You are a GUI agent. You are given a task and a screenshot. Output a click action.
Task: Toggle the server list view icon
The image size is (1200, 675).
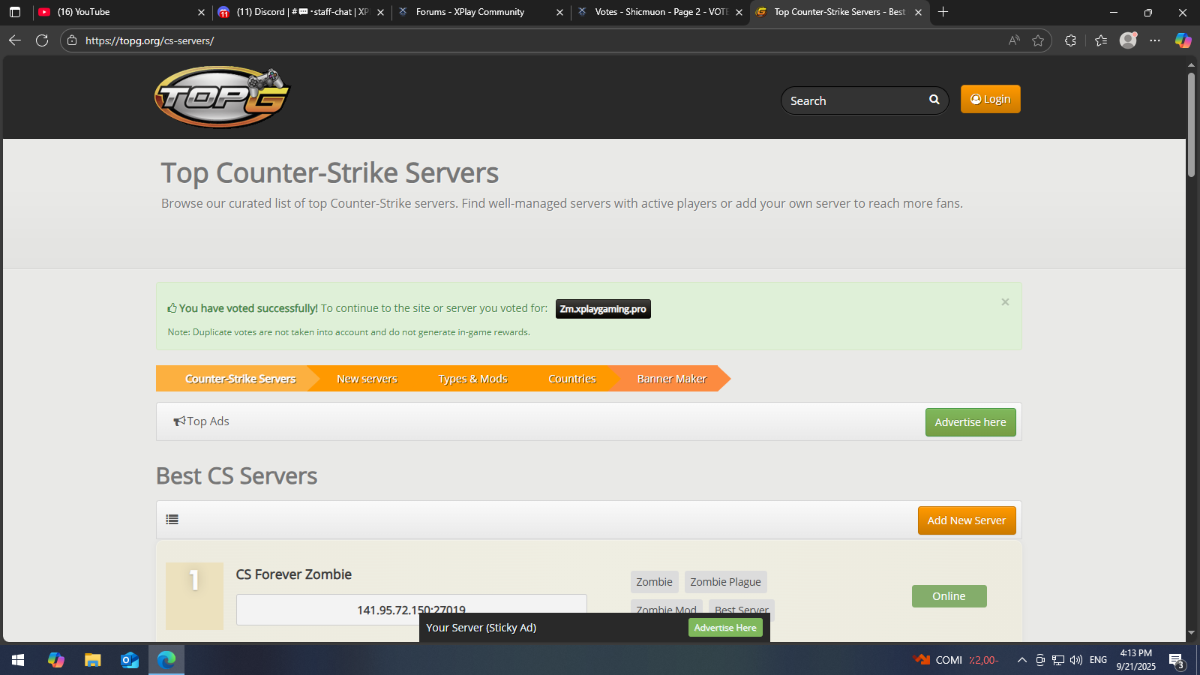pos(173,520)
